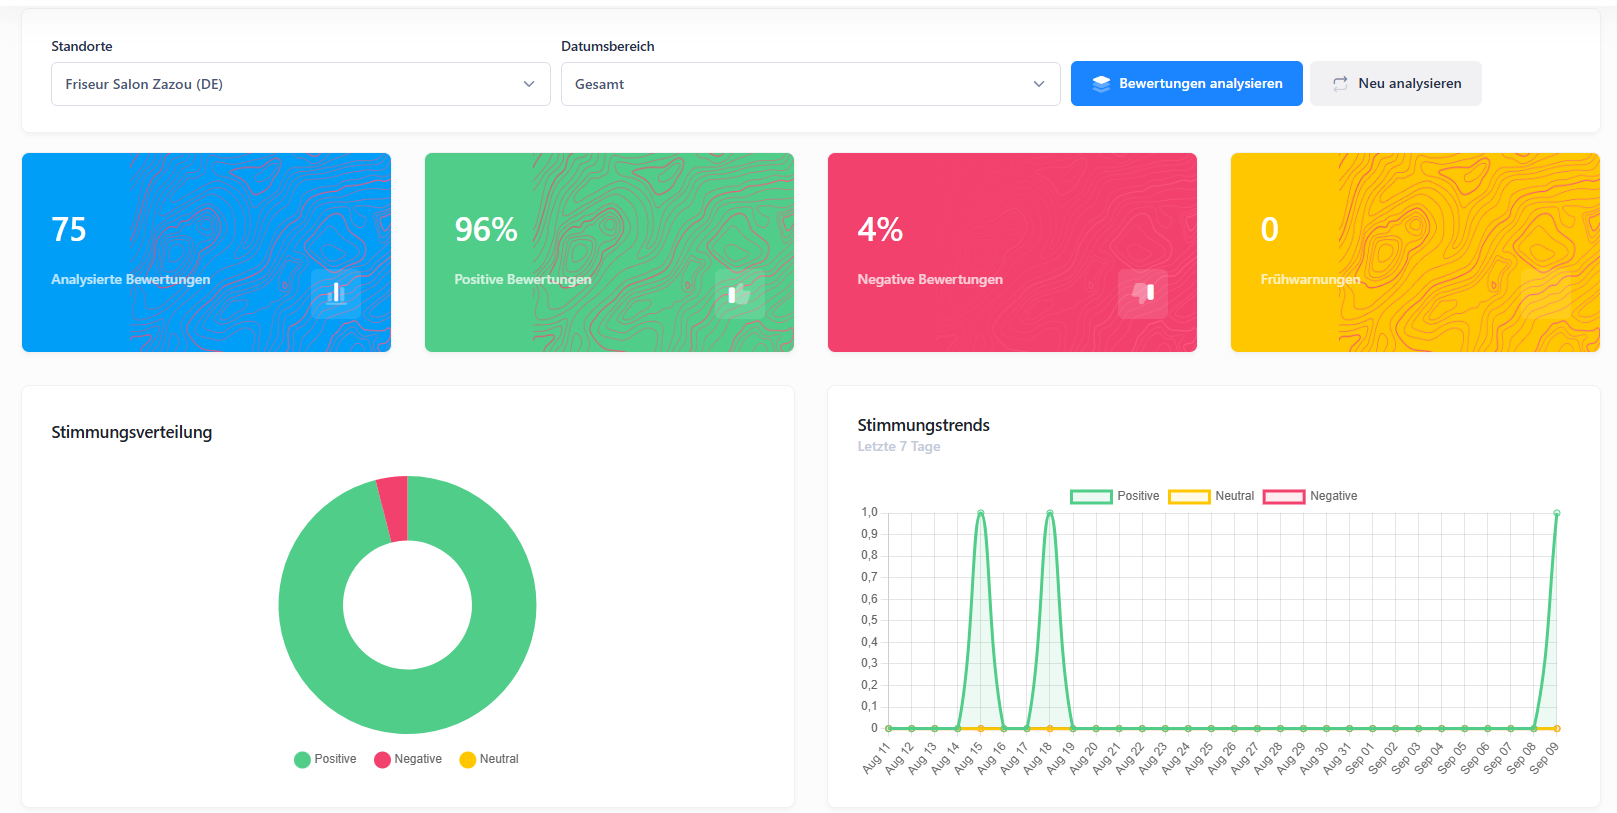
Task: Toggle Negative label in Stimmungsverteilung legend
Action: coord(418,759)
